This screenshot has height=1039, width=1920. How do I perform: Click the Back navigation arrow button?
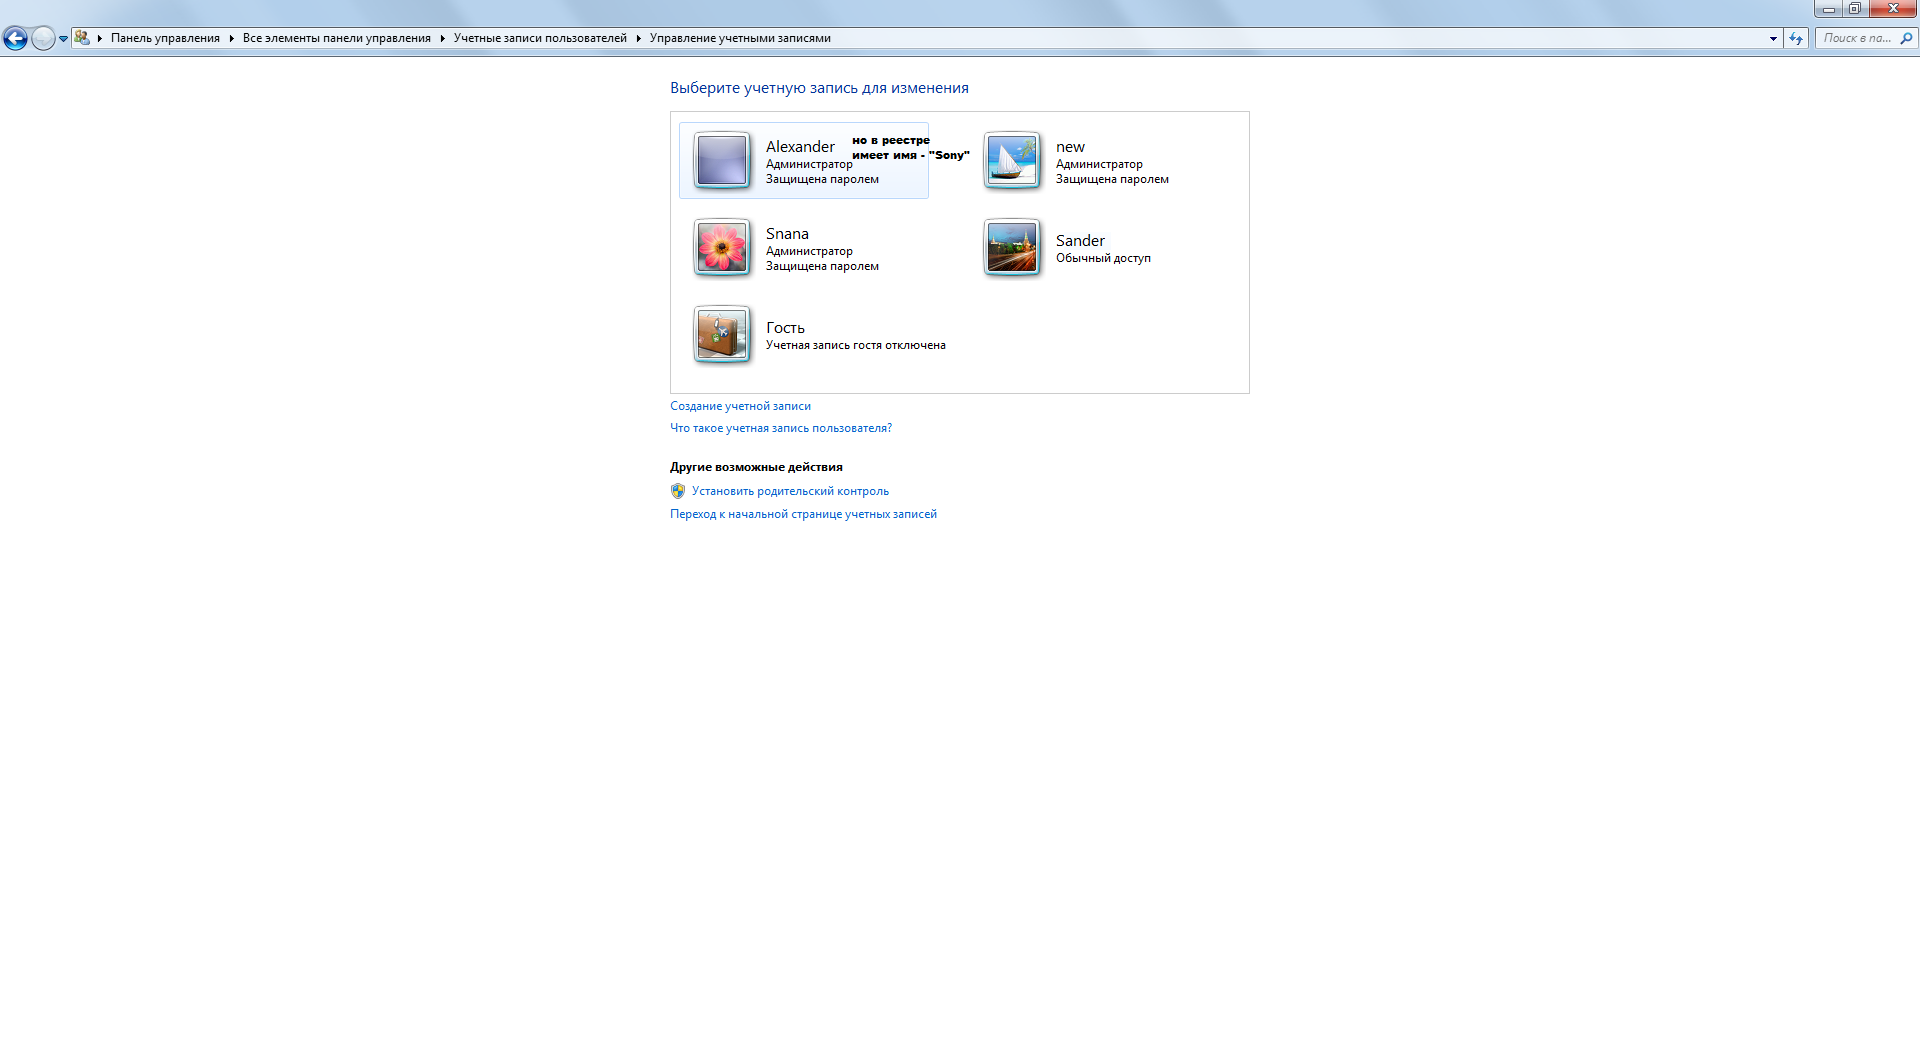pos(15,38)
